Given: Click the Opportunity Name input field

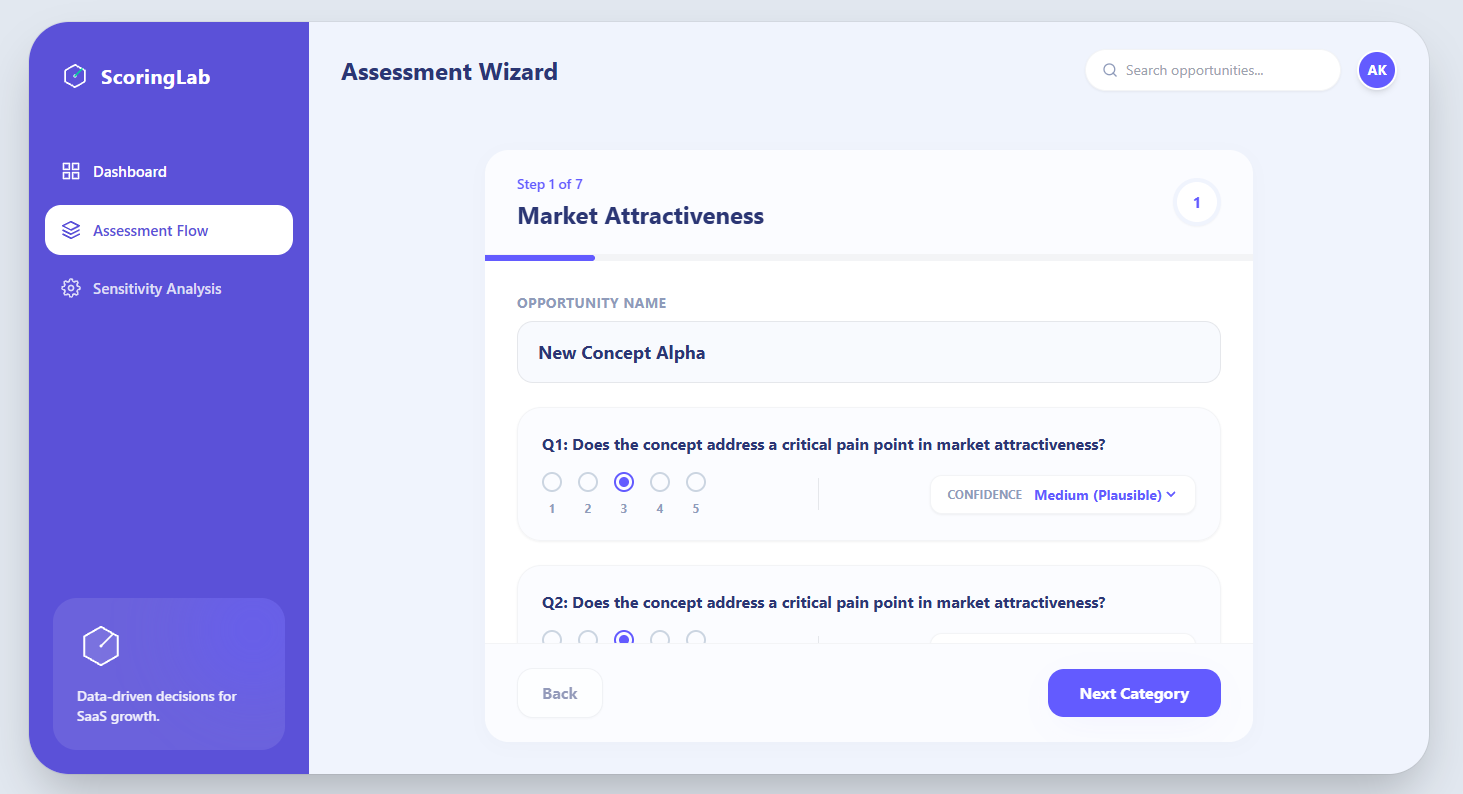Looking at the screenshot, I should click(x=869, y=352).
